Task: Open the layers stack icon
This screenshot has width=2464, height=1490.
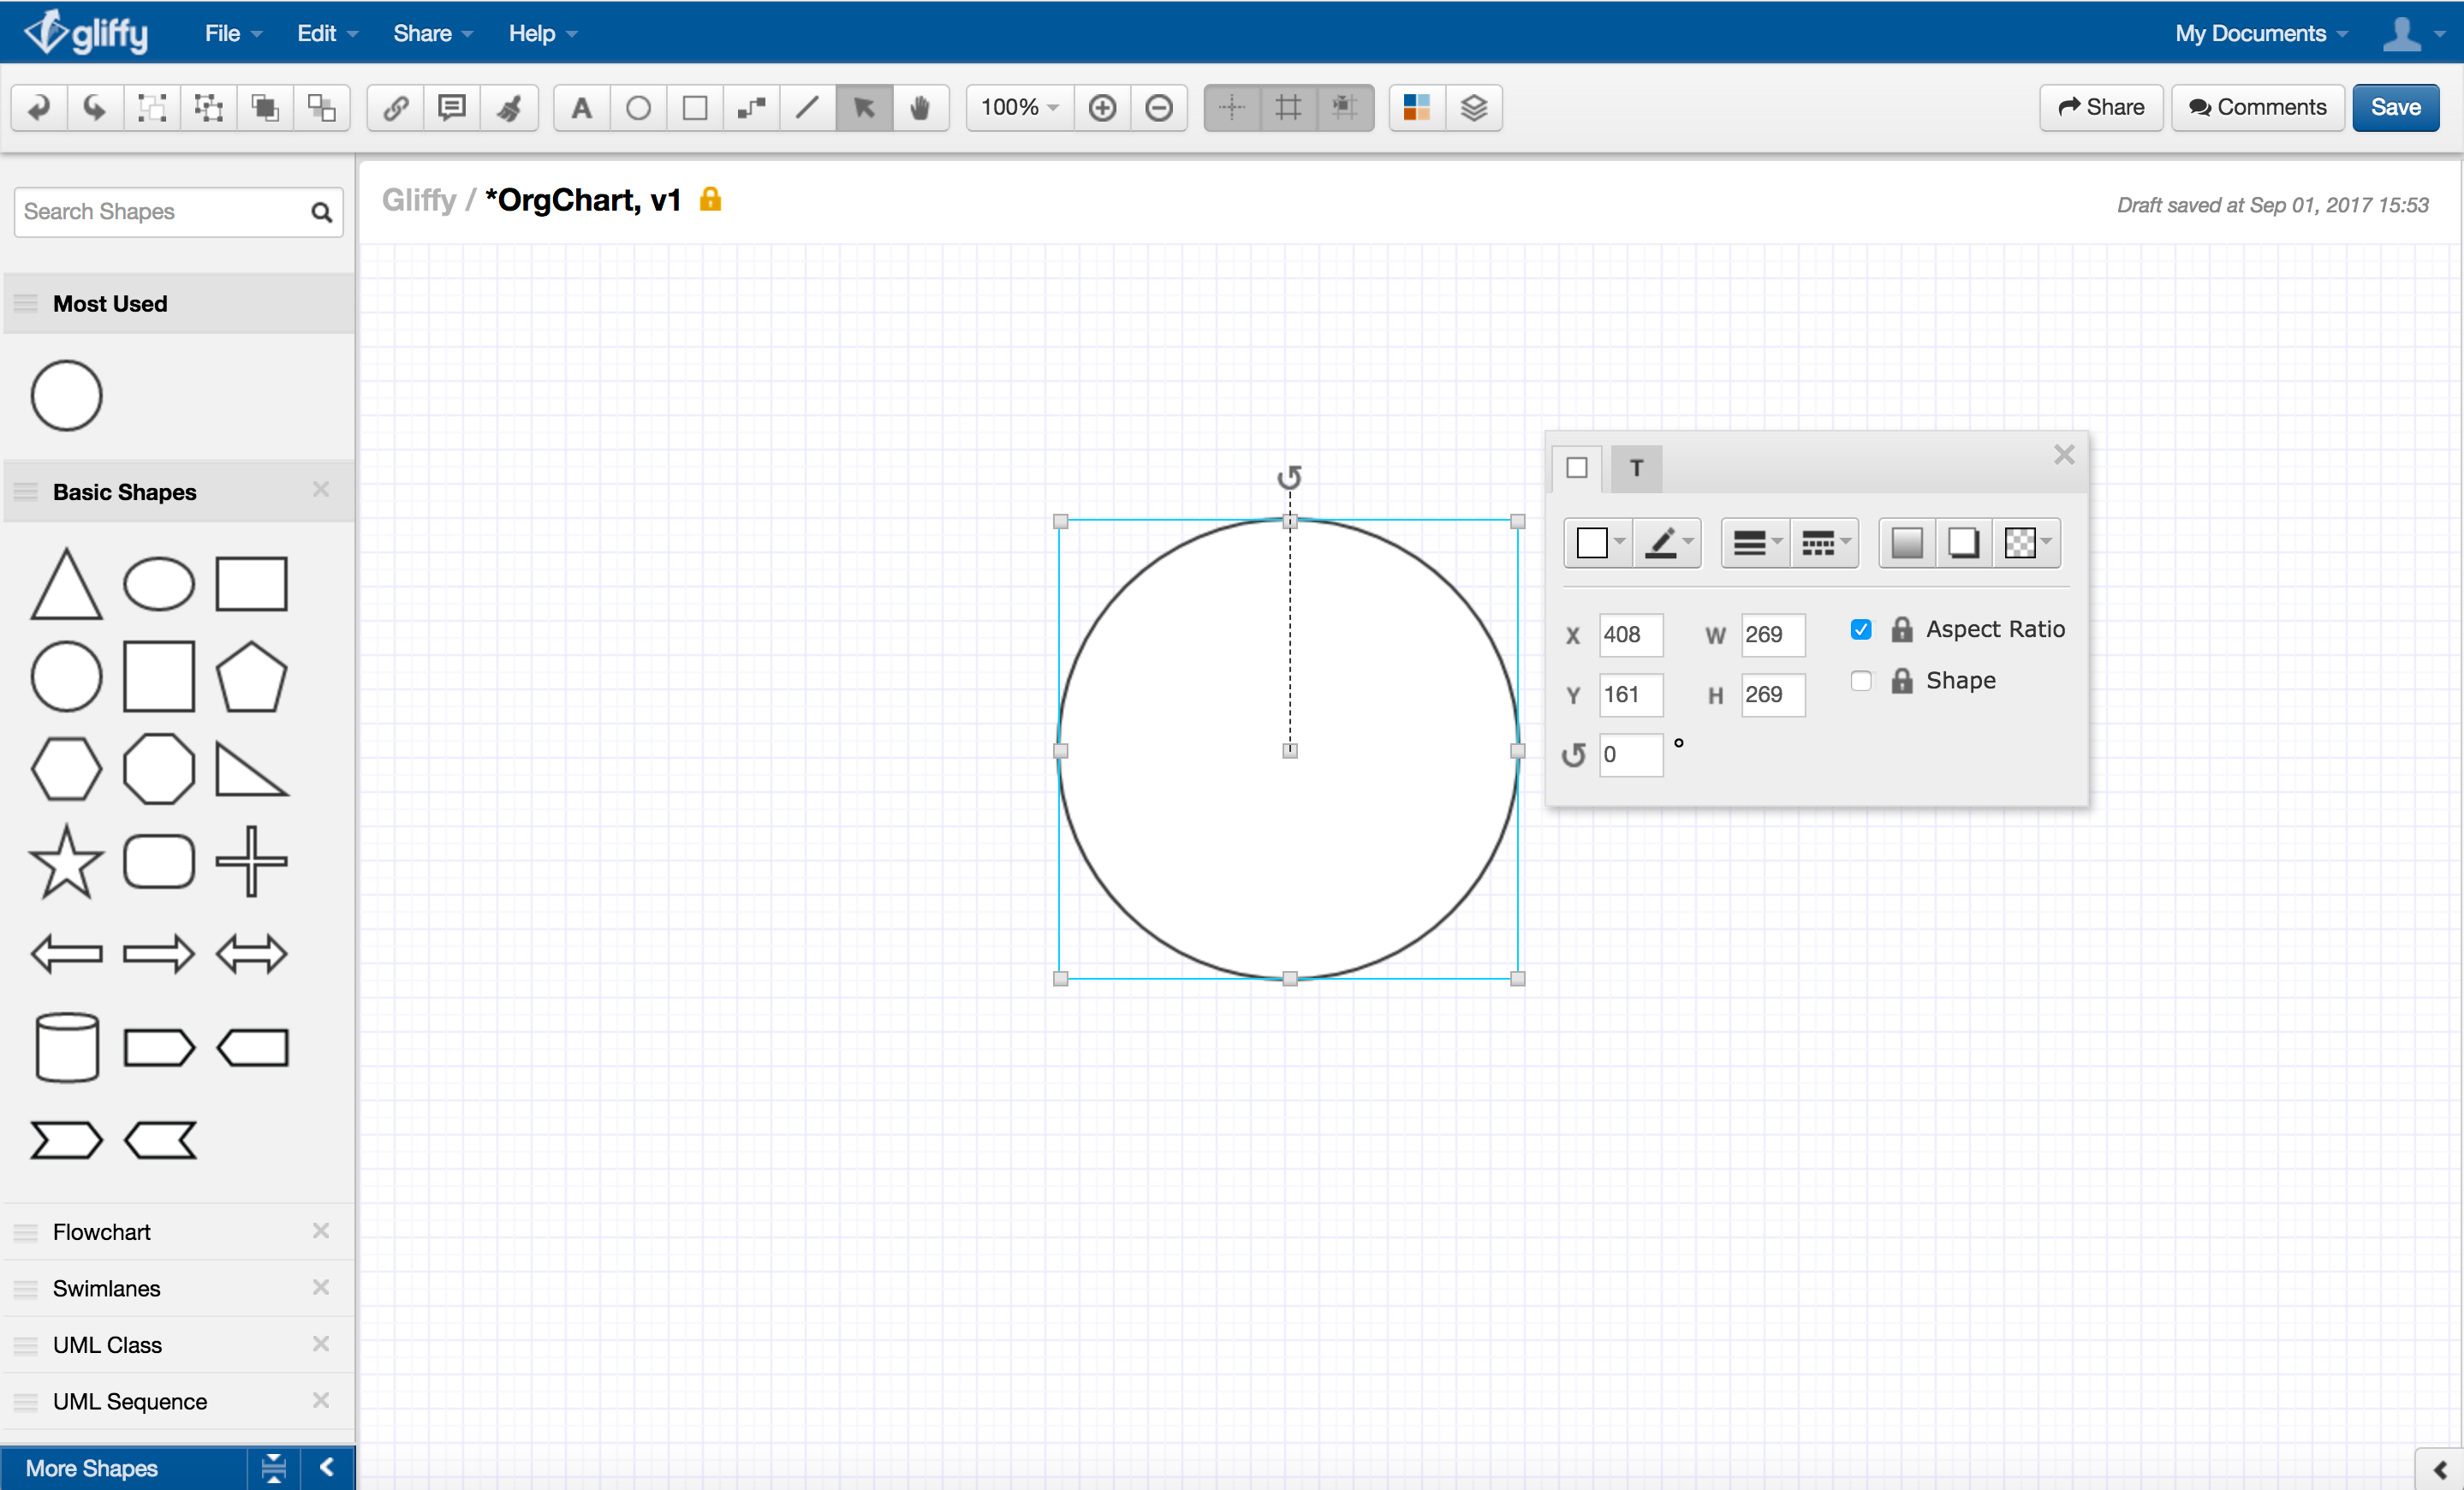Action: (1473, 108)
